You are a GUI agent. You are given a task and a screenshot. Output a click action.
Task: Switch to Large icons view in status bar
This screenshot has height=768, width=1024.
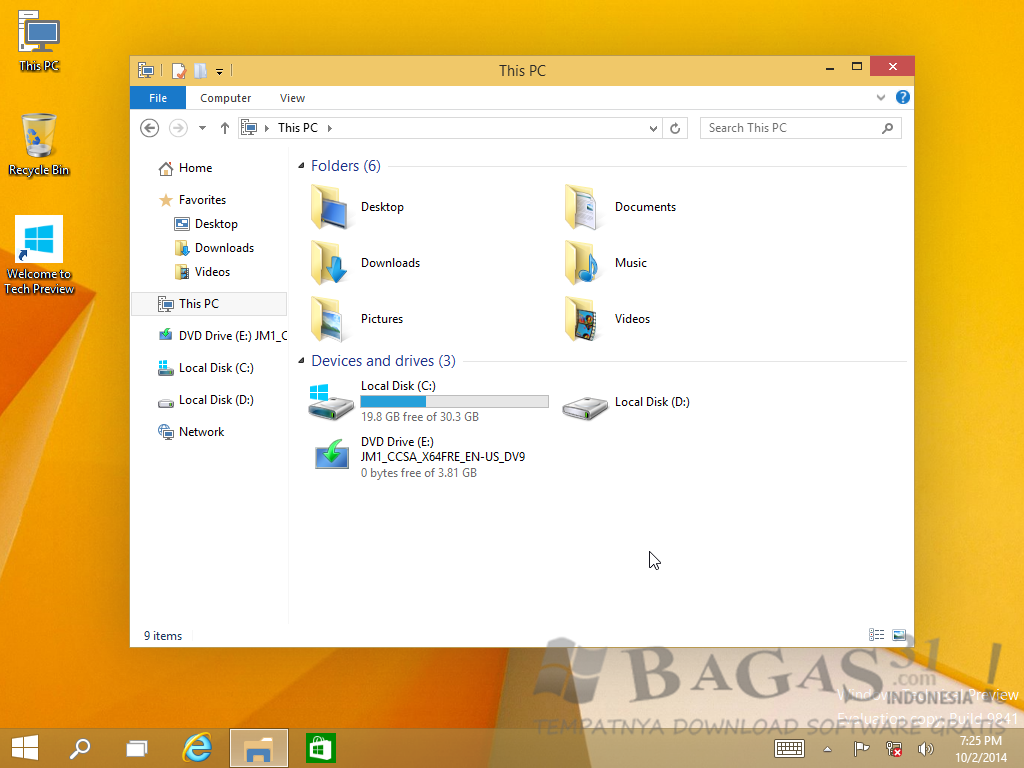coord(899,635)
